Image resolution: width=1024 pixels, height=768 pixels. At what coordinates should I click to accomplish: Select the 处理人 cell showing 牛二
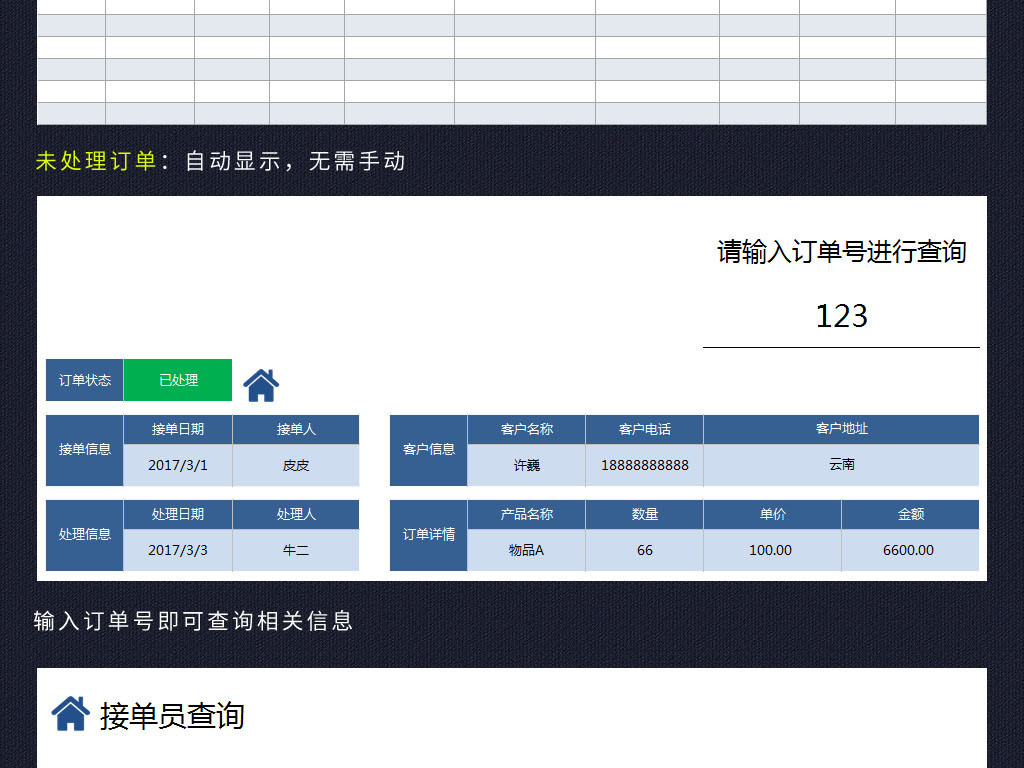tap(295, 549)
